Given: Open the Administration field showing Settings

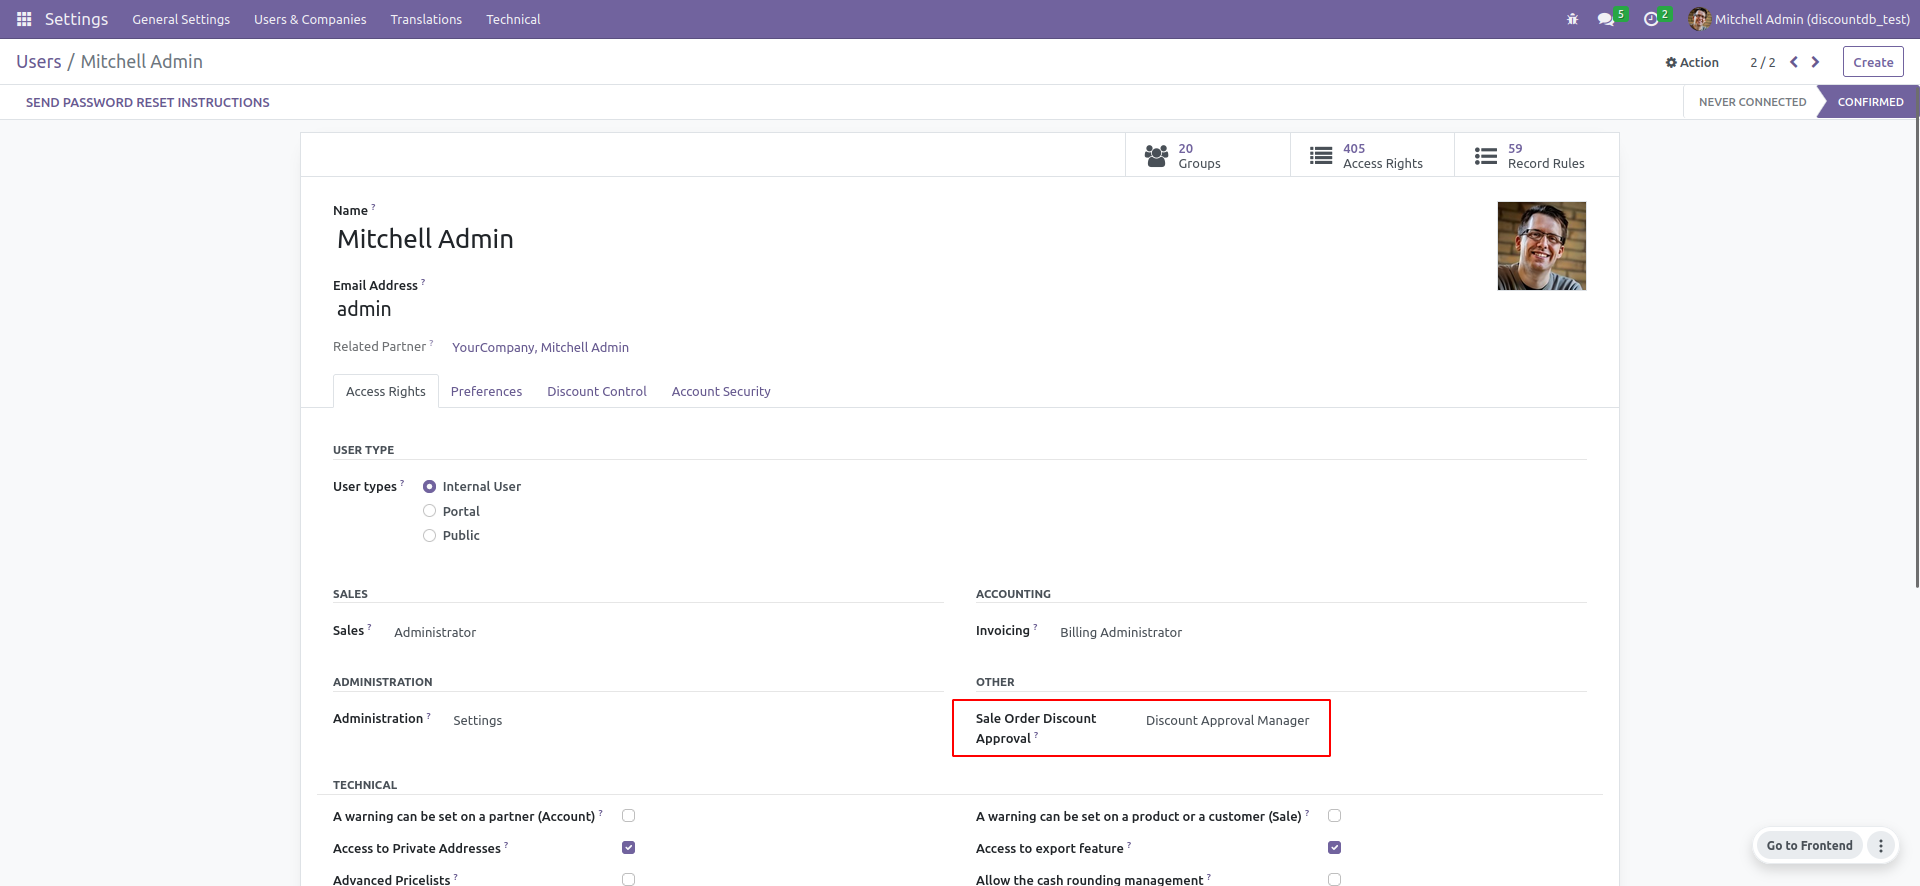Looking at the screenshot, I should pos(478,721).
